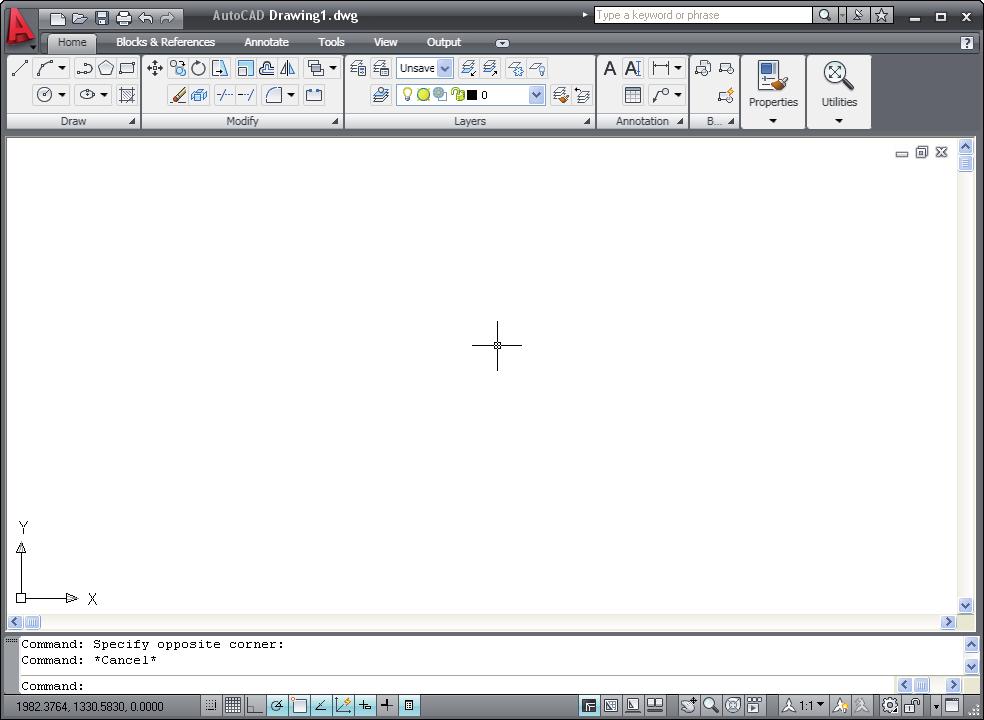The height and width of the screenshot is (720, 984).
Task: Toggle Ortho Mode in status bar
Action: click(254, 706)
